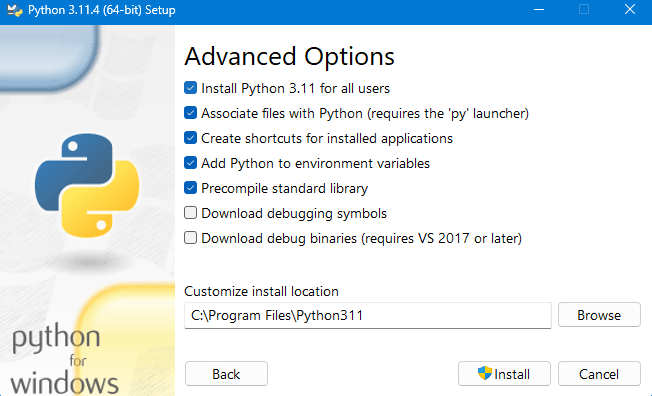This screenshot has height=396, width=652.
Task: Start installation with Install button
Action: tap(504, 374)
